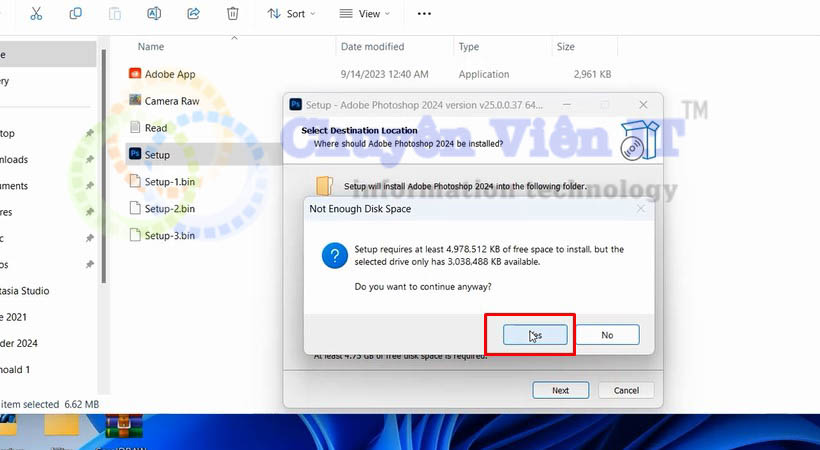The width and height of the screenshot is (820, 450).
Task: Click the Share icon in toolbar
Action: tap(194, 13)
